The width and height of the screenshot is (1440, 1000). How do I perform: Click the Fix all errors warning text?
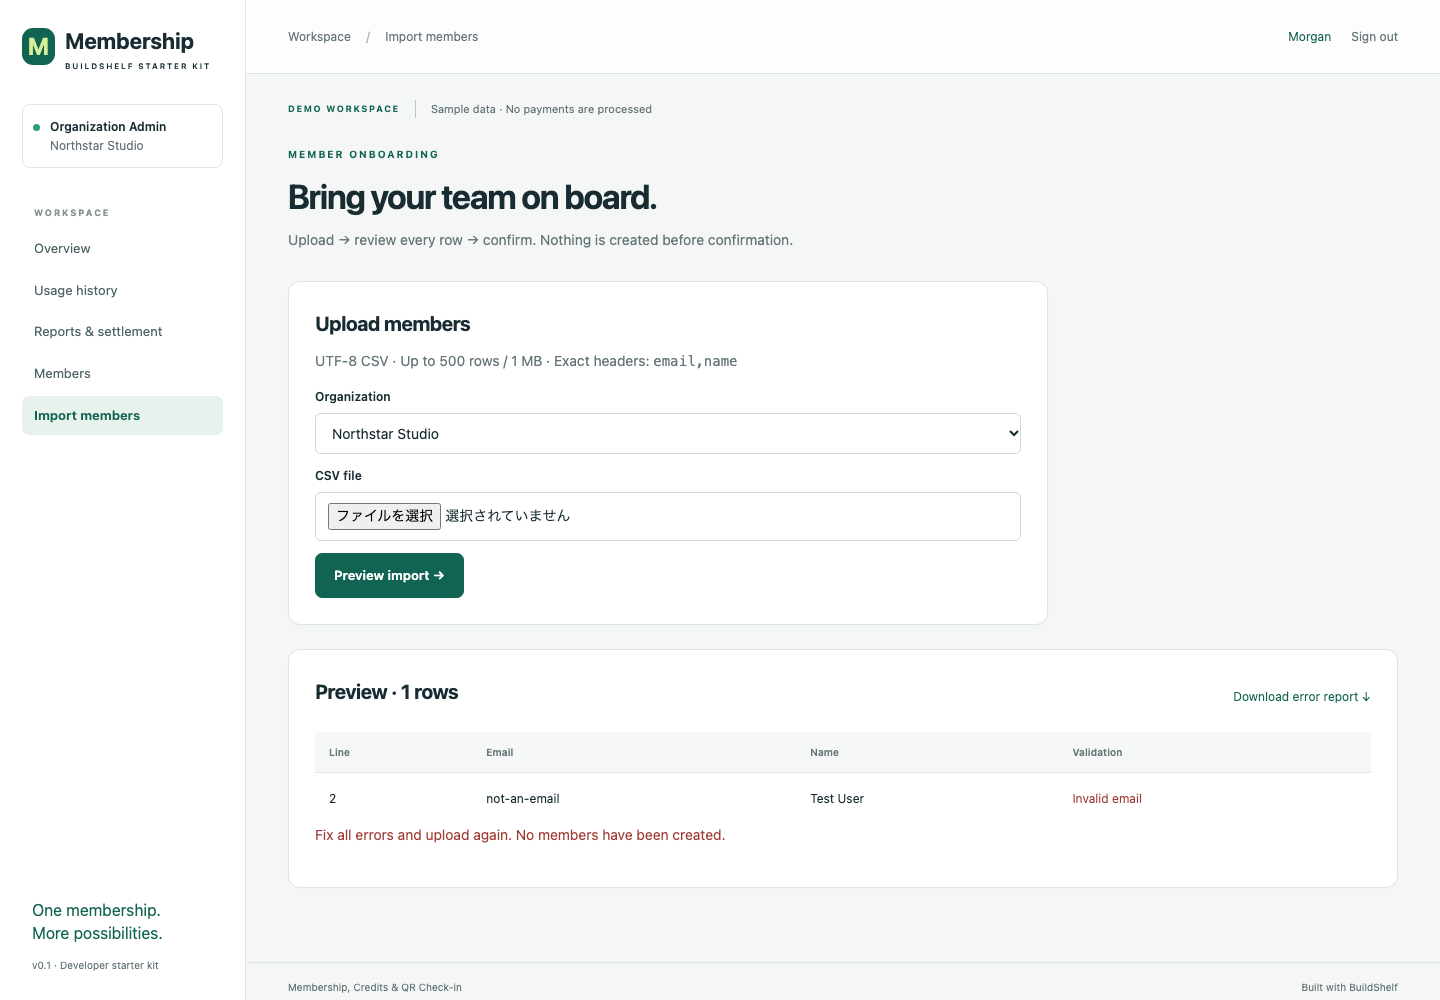pyautogui.click(x=520, y=835)
